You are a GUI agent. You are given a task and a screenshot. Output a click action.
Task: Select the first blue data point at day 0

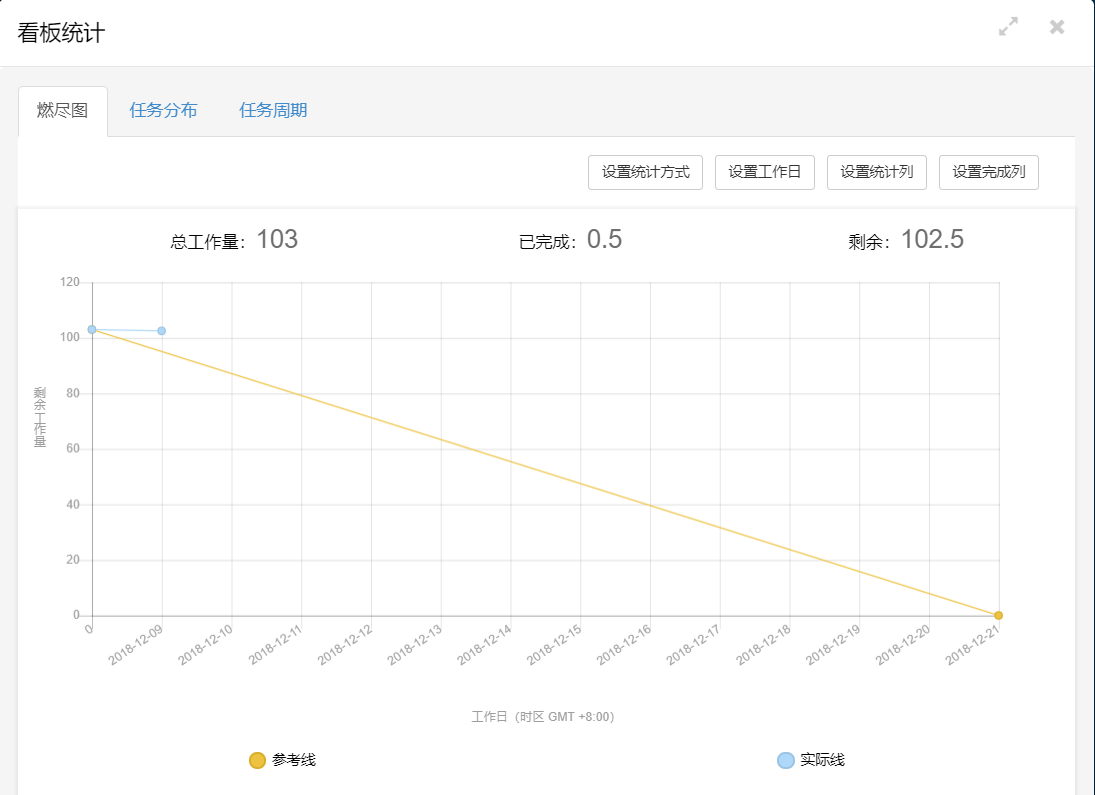click(91, 329)
